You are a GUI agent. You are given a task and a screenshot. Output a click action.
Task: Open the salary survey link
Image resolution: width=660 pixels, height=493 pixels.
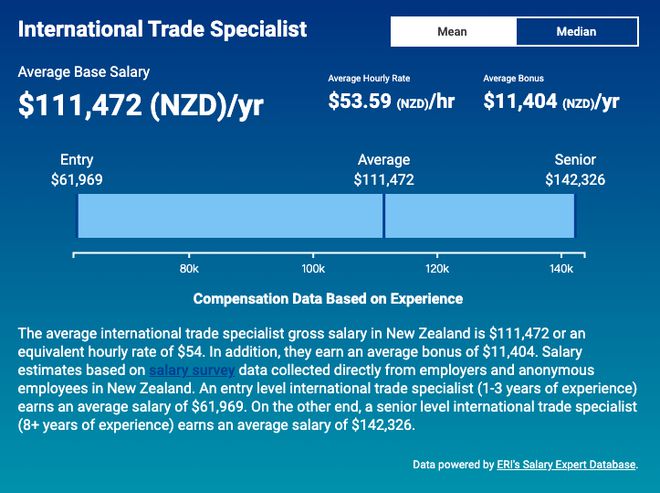coord(192,370)
